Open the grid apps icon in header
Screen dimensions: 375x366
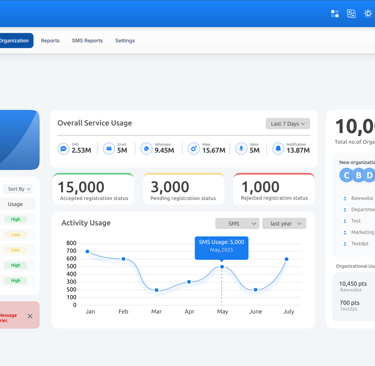click(335, 14)
